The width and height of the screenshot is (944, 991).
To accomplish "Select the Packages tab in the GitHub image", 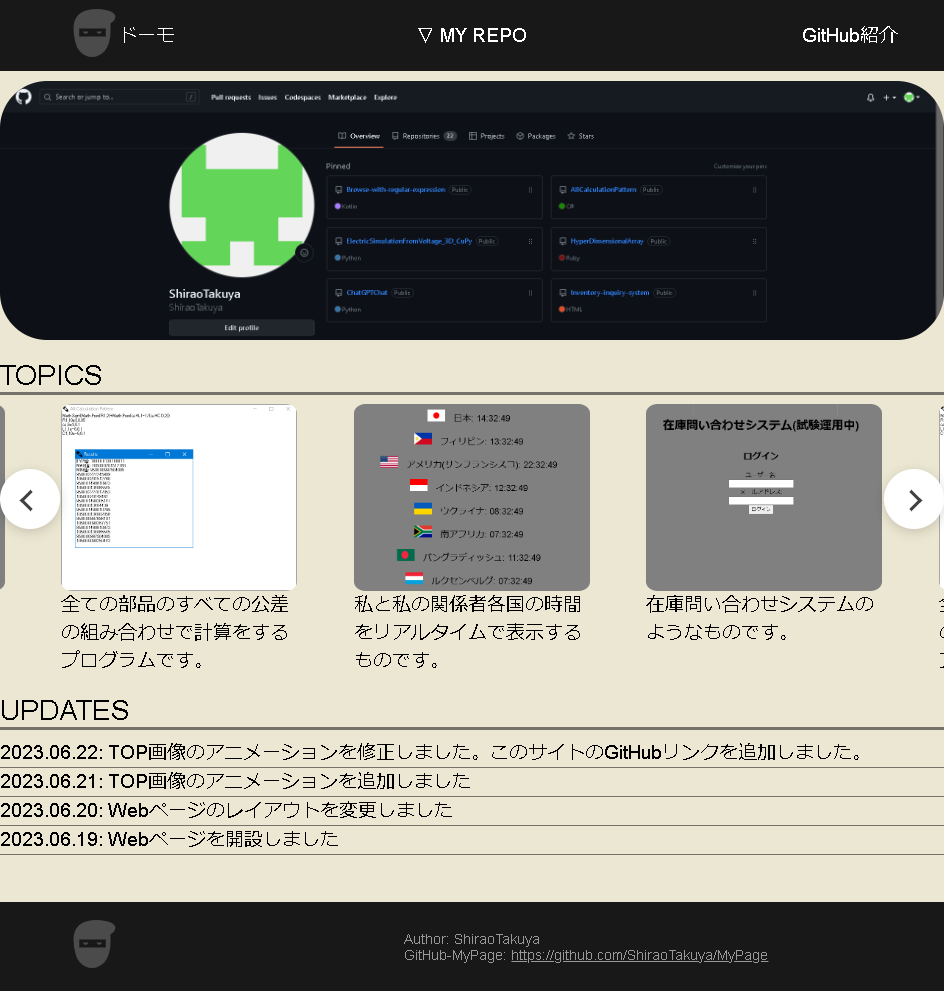I will pyautogui.click(x=536, y=136).
